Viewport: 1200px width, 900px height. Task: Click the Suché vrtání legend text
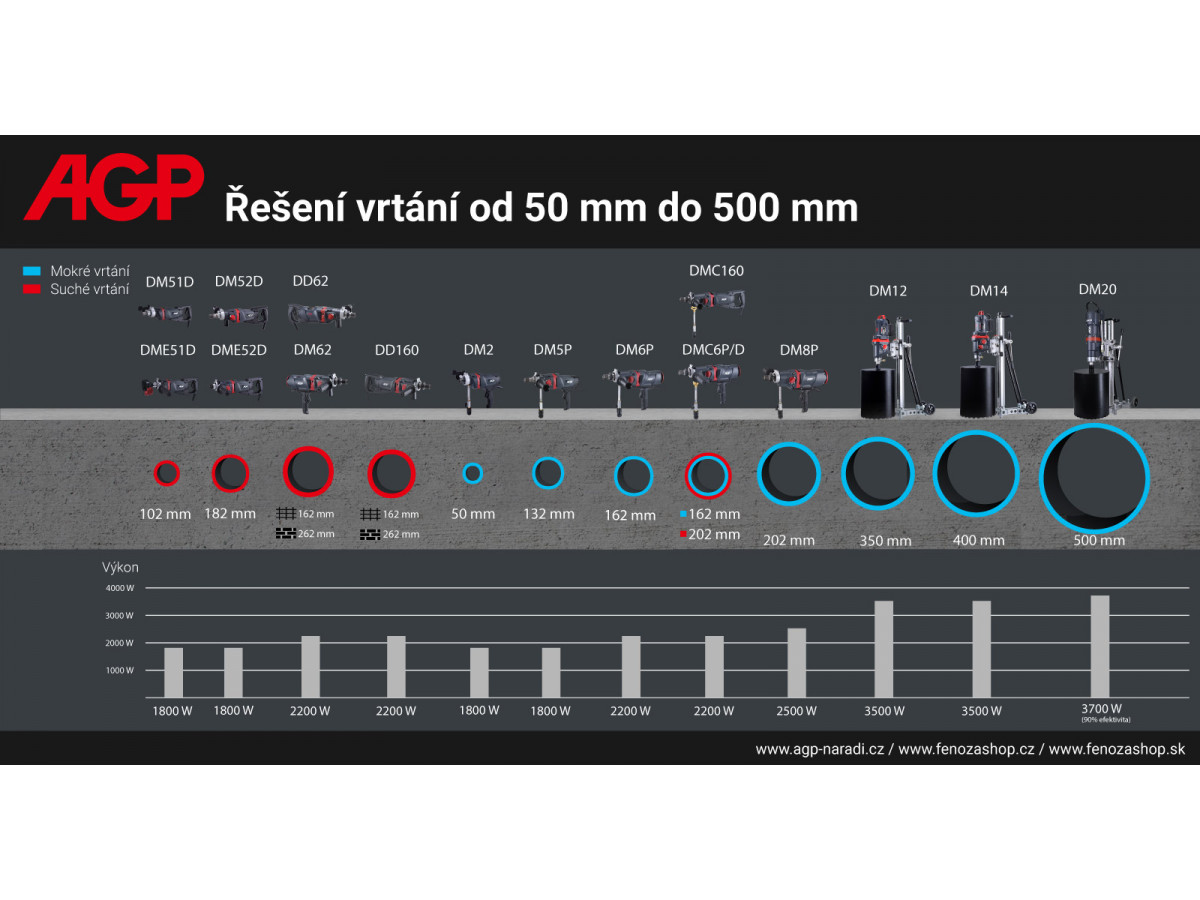[x=90, y=288]
